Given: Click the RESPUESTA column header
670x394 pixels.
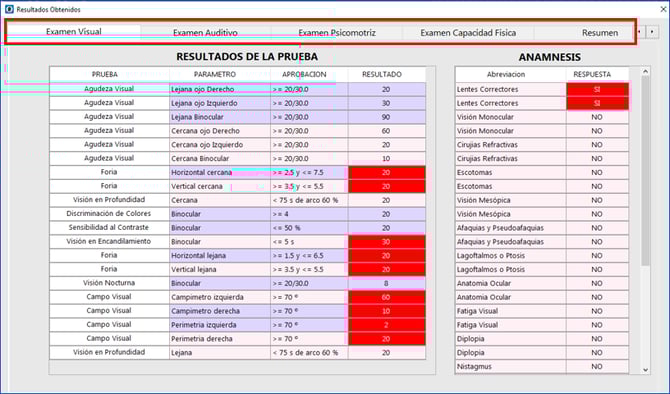Looking at the screenshot, I should coord(592,74).
